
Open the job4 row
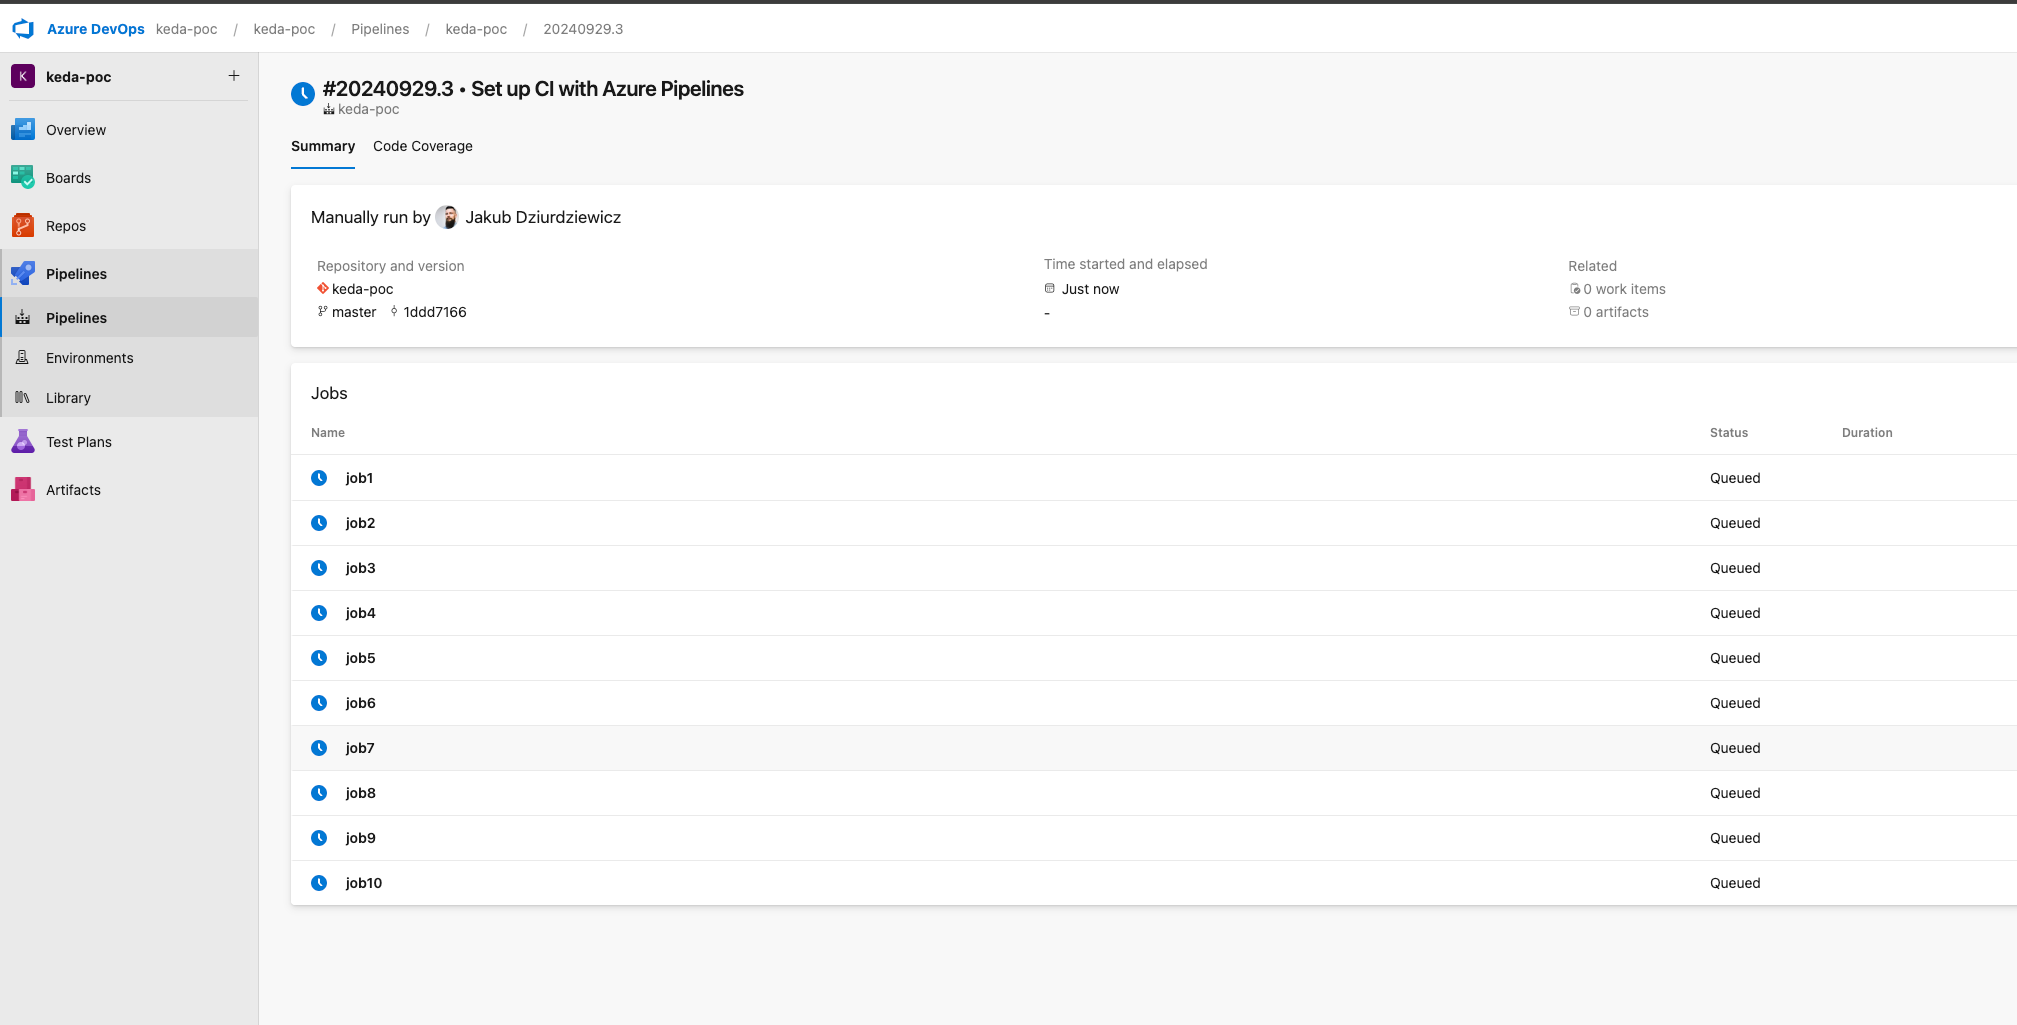click(1154, 613)
